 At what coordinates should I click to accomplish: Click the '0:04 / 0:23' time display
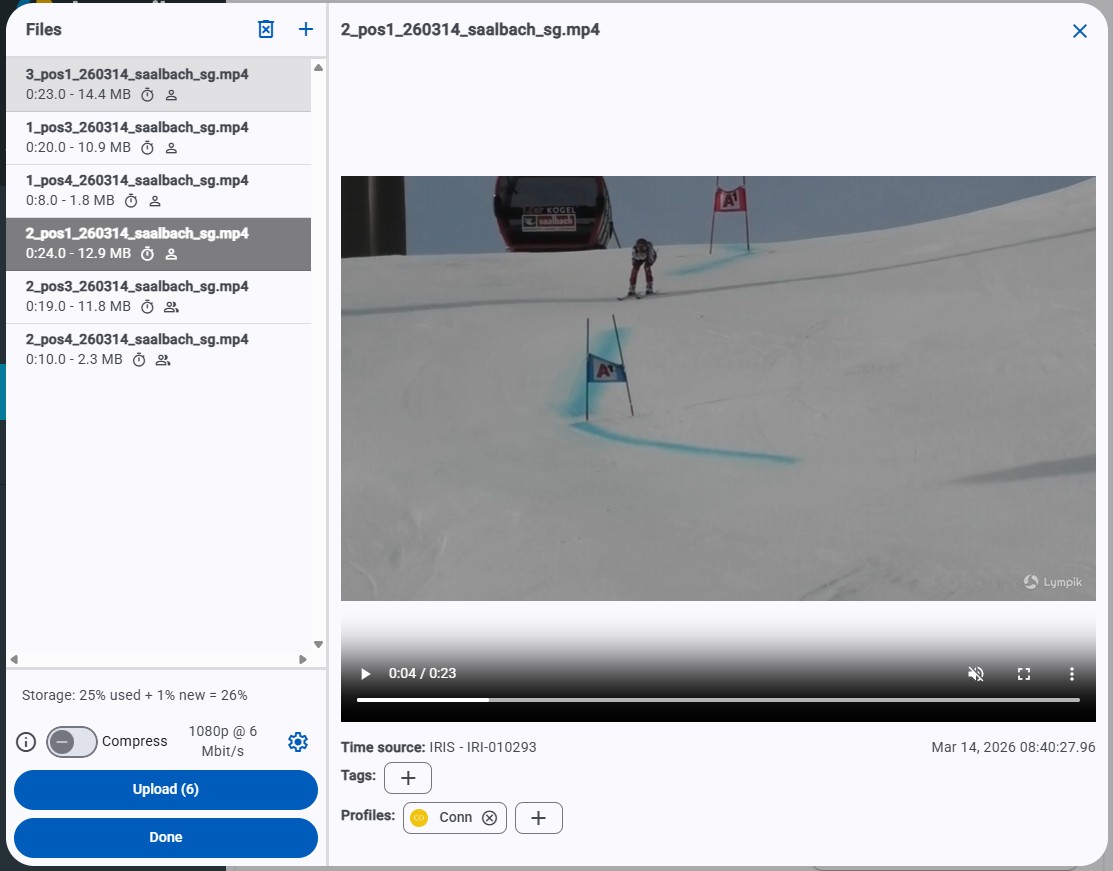[422, 673]
